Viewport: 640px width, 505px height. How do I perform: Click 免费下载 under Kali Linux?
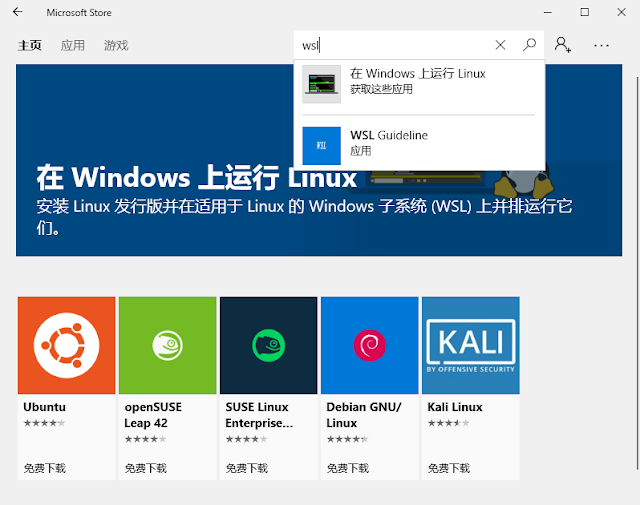tap(449, 468)
